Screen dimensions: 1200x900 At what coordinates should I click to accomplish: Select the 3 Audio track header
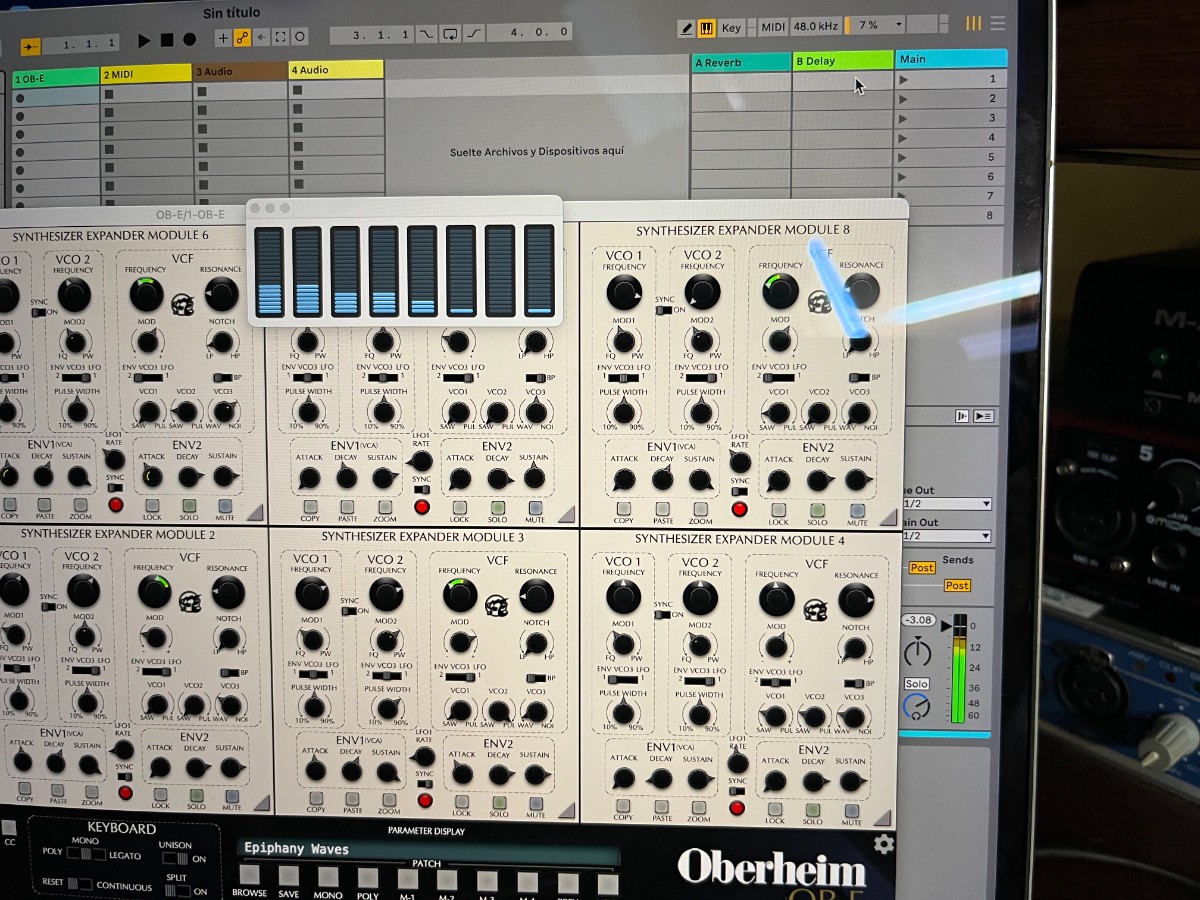coord(240,71)
